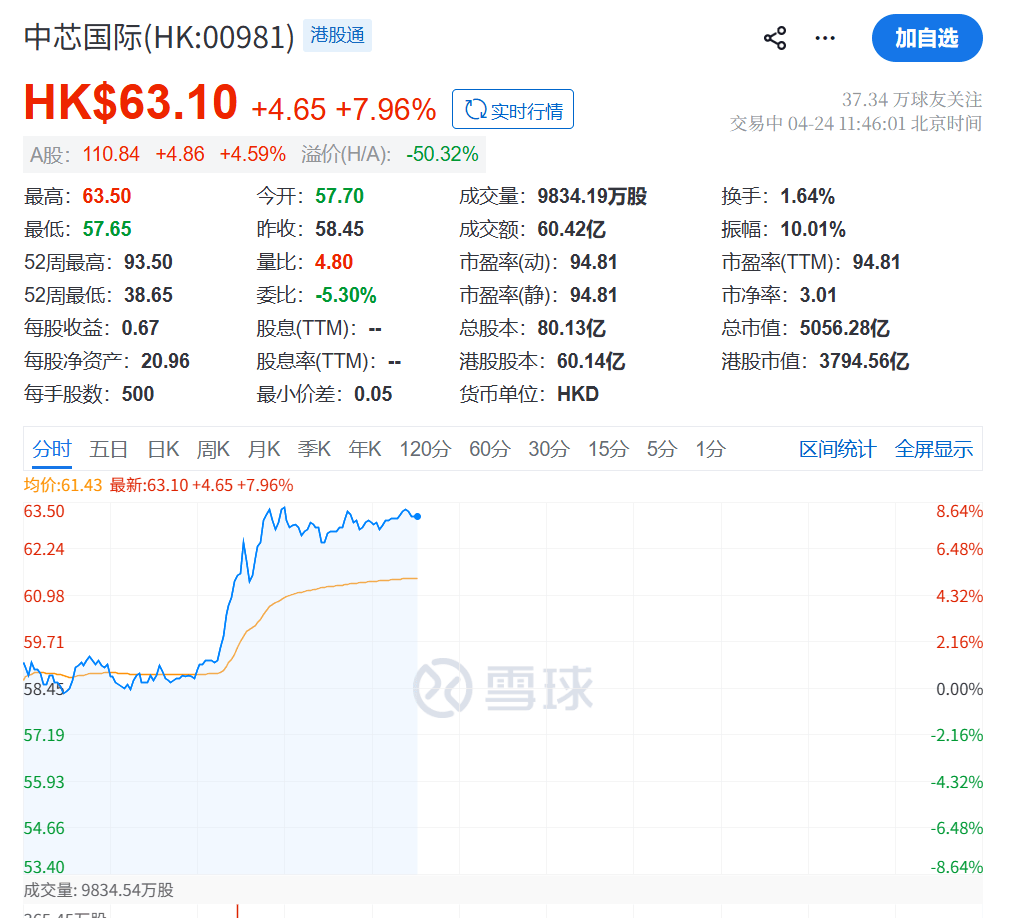Select the 15分 interval chart
1014x918 pixels.
pyautogui.click(x=607, y=449)
